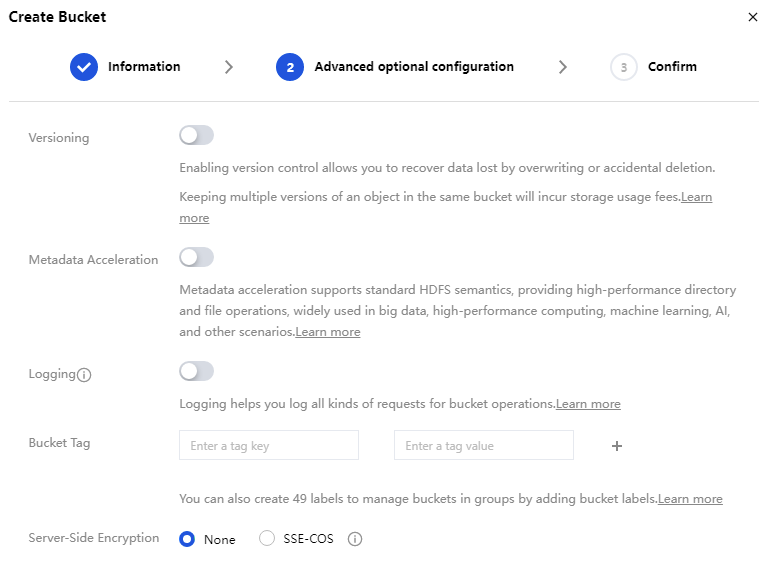This screenshot has width=769, height=564.
Task: Turn on Metadata Acceleration switch
Action: click(x=196, y=258)
